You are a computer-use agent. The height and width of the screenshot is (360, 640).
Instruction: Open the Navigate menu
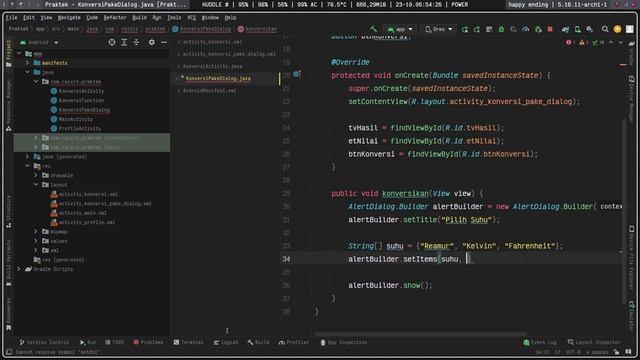pyautogui.click(x=69, y=18)
